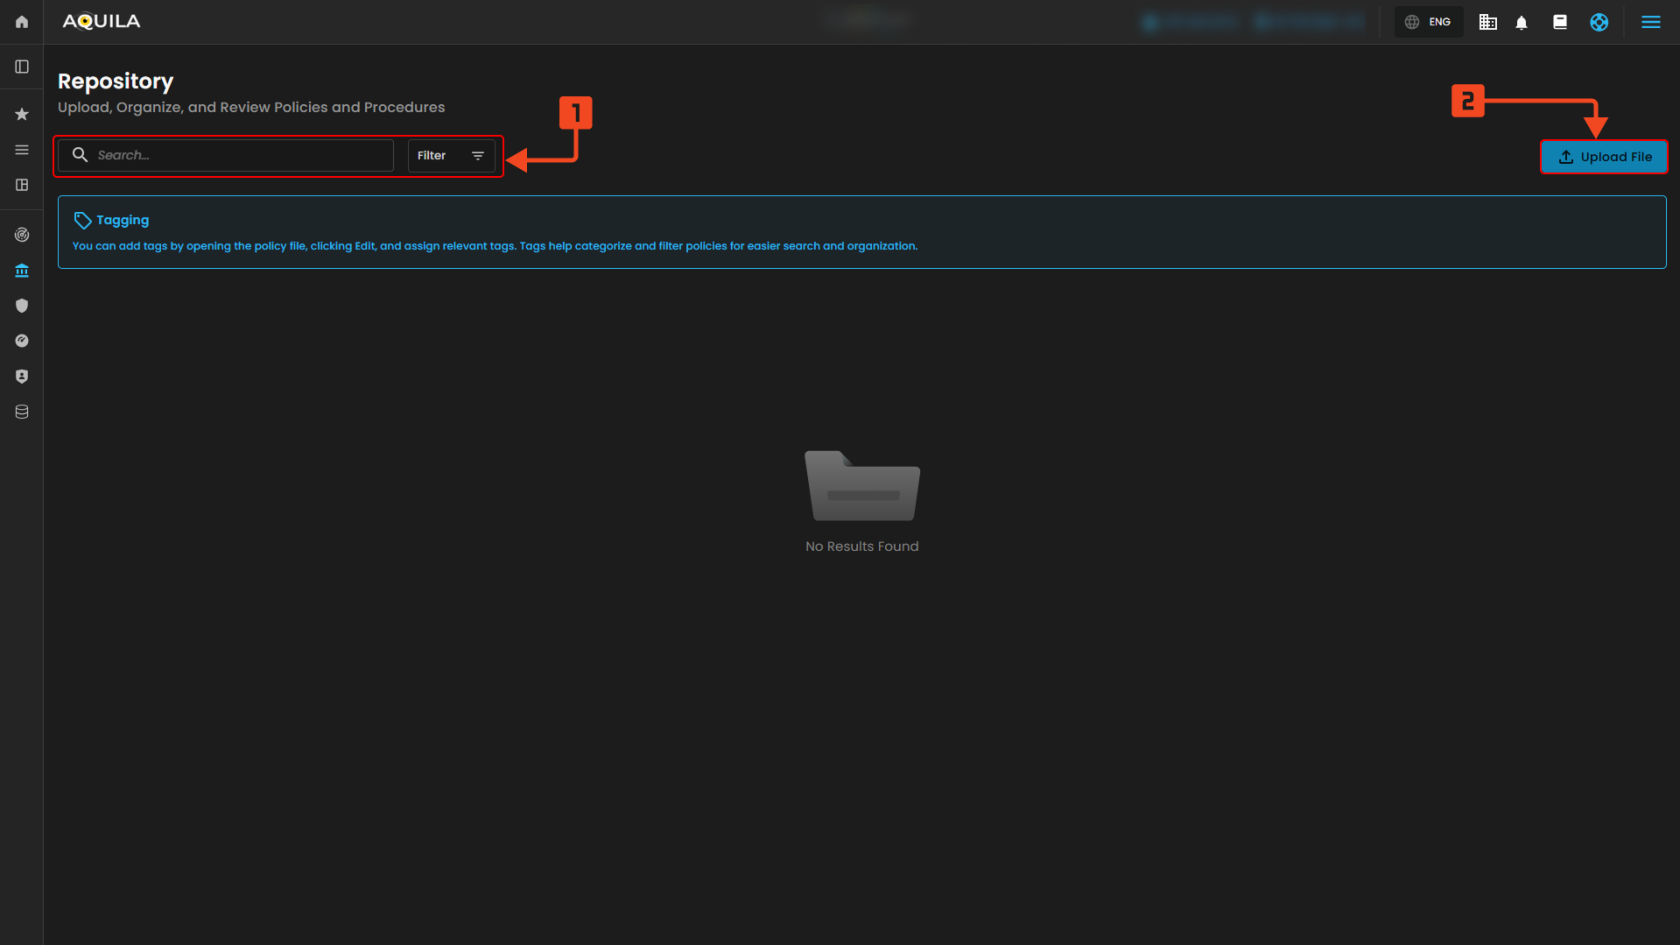The height and width of the screenshot is (945, 1680).
Task: Open notifications via the bell icon
Action: (1521, 21)
